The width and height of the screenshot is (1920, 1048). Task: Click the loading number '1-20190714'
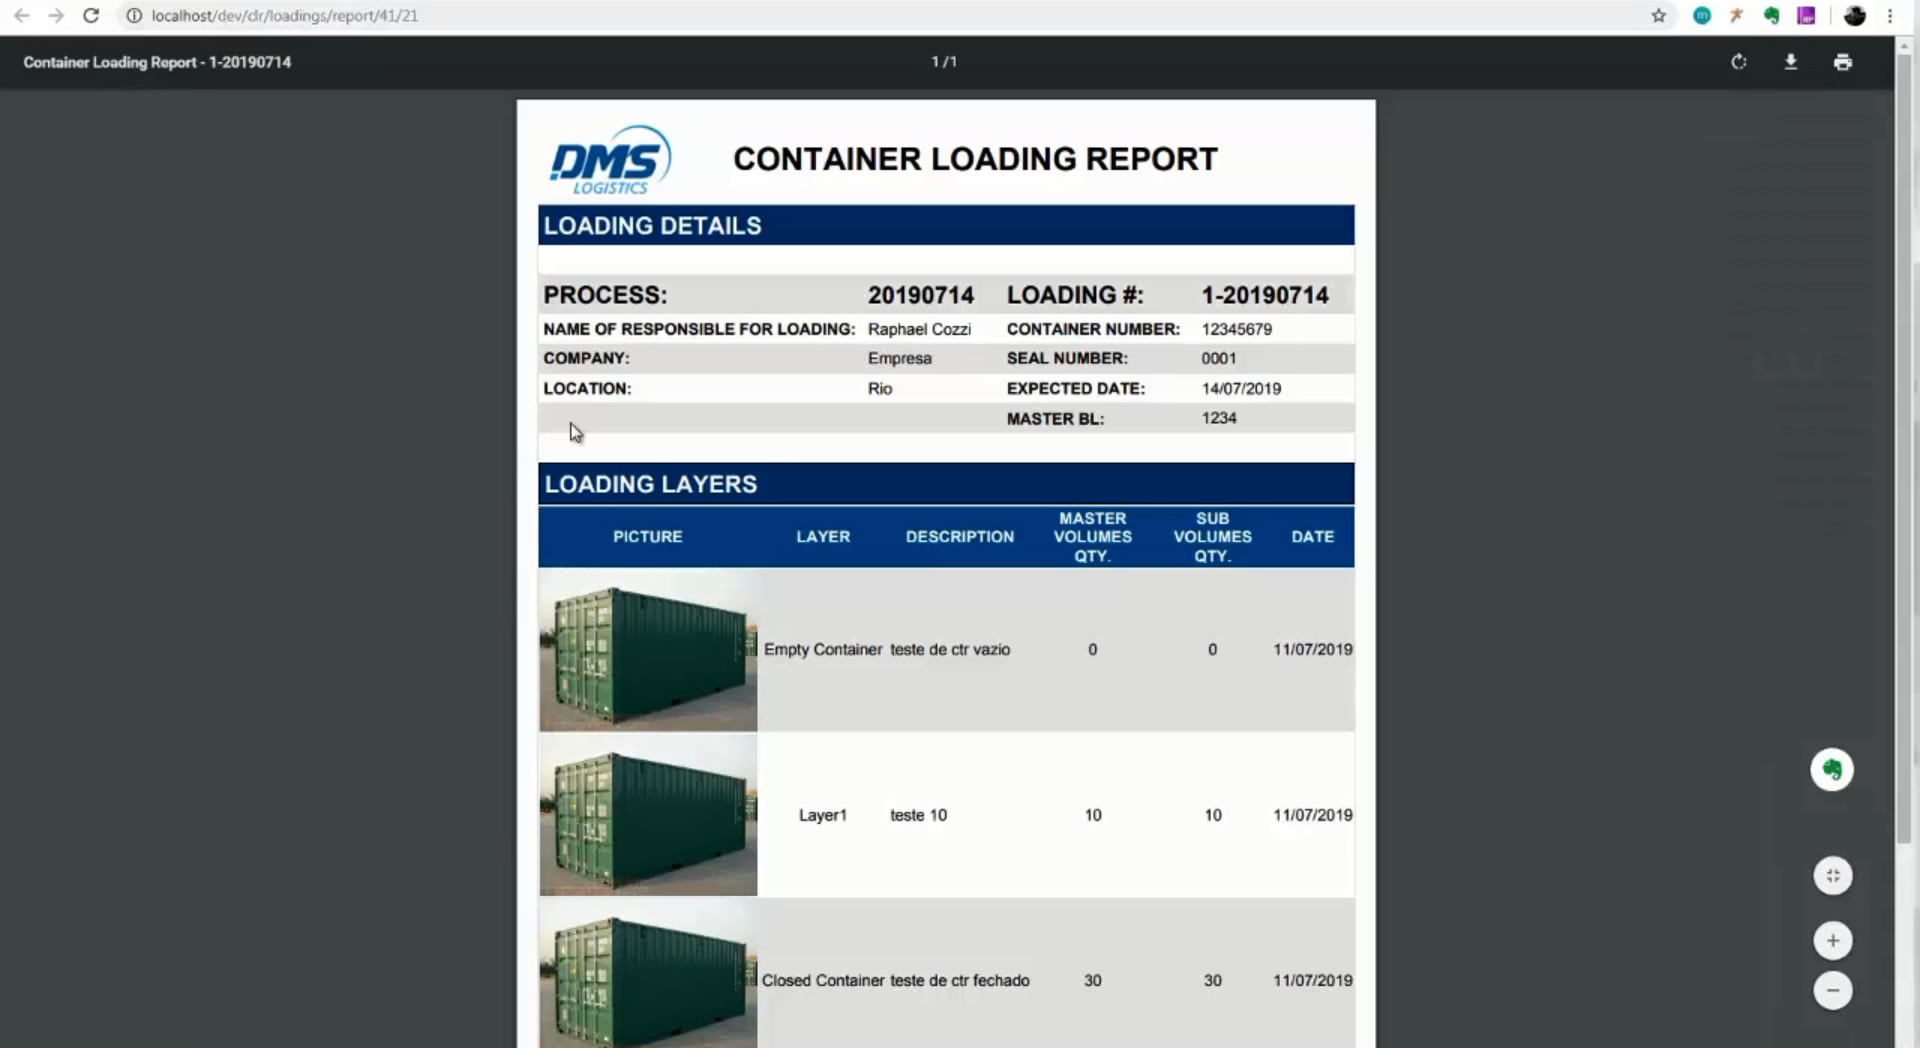pyautogui.click(x=1264, y=295)
